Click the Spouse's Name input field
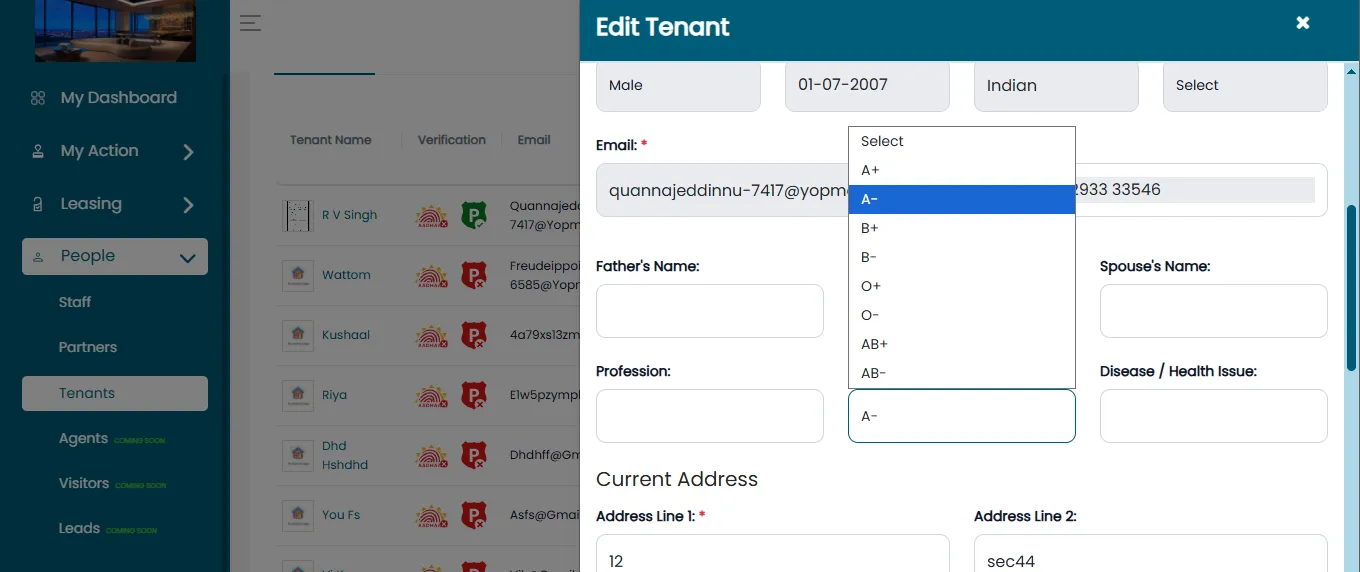This screenshot has width=1360, height=572. click(x=1214, y=311)
